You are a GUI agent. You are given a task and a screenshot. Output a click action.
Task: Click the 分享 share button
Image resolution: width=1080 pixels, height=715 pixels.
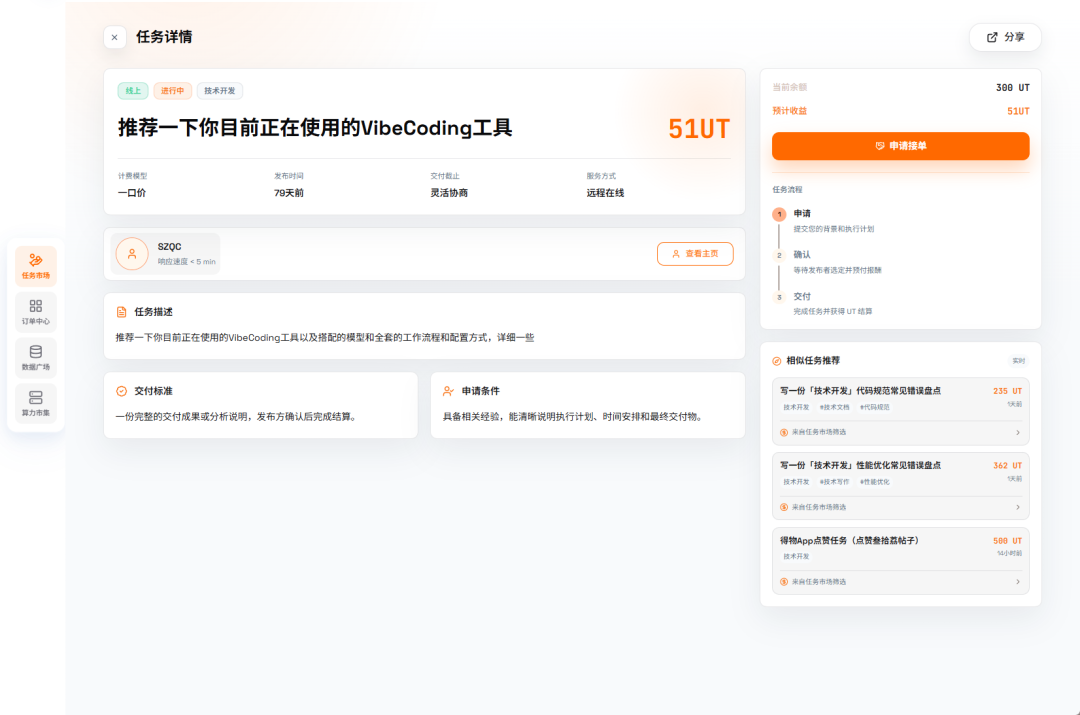(x=1005, y=37)
